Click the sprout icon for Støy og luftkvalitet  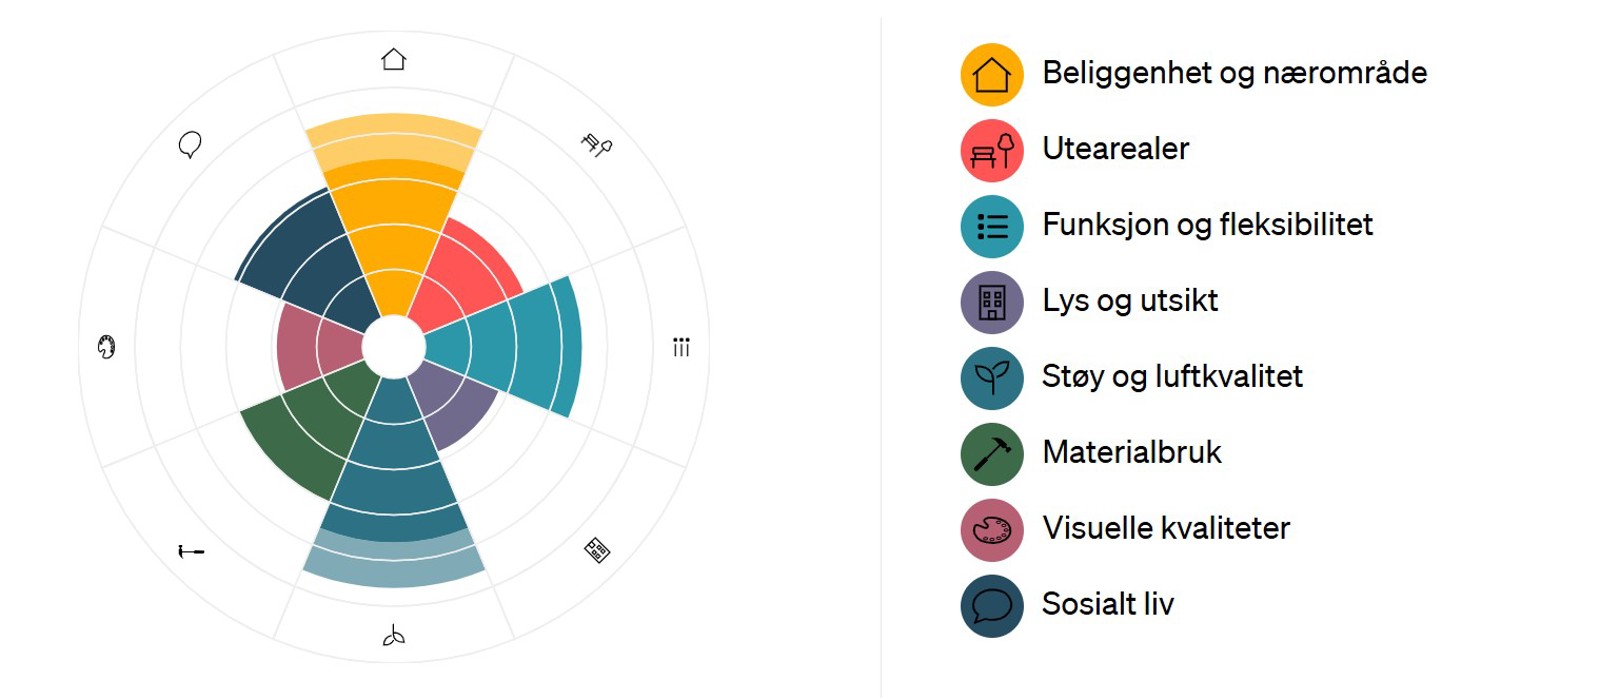991,378
